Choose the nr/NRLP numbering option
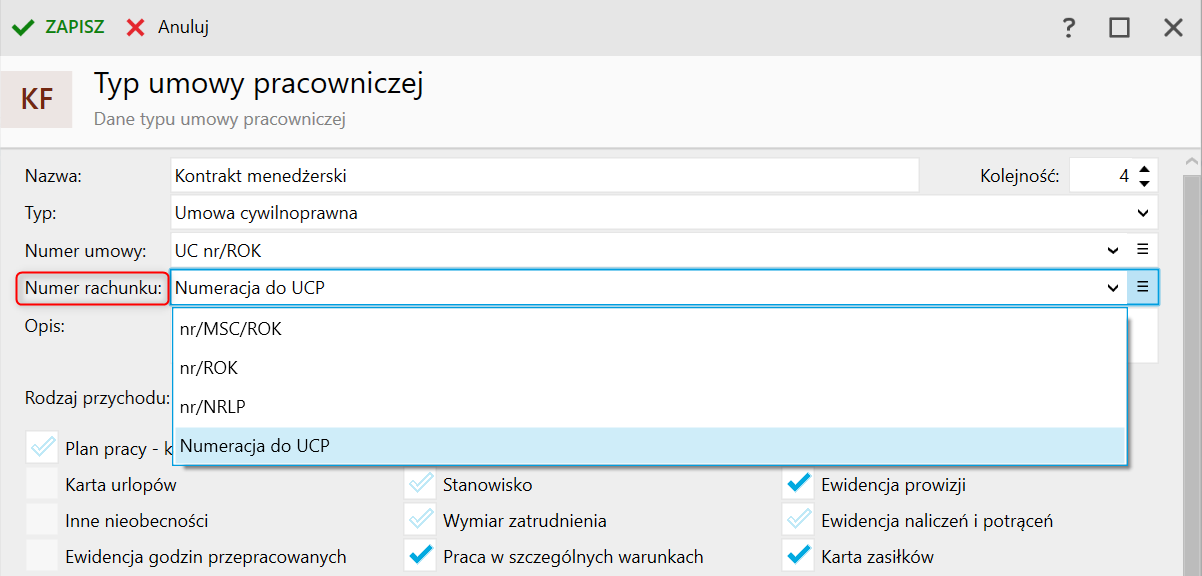Screen dimensions: 1202x576 click(213, 407)
